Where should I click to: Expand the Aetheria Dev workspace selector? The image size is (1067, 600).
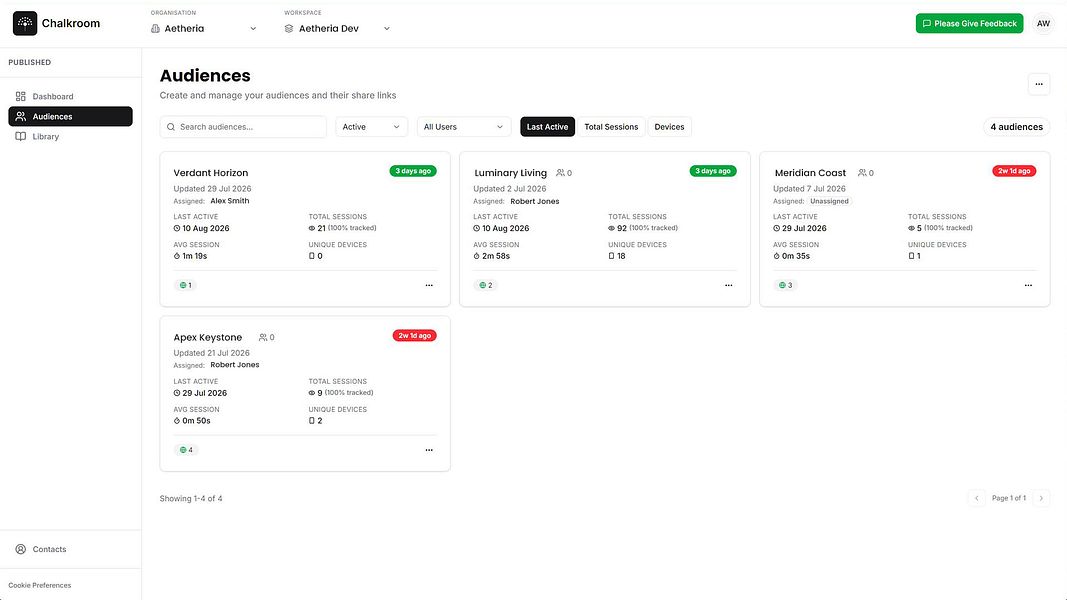pyautogui.click(x=337, y=29)
